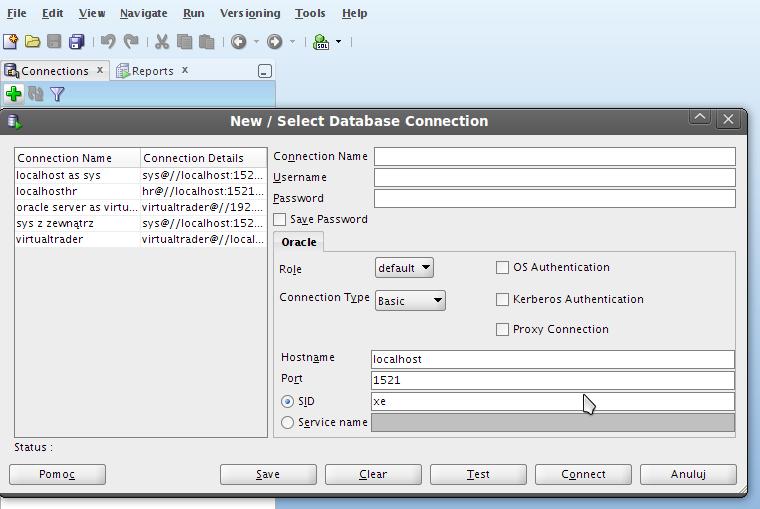Expand the Forward button history dropdown
The height and width of the screenshot is (509, 760).
coord(292,42)
